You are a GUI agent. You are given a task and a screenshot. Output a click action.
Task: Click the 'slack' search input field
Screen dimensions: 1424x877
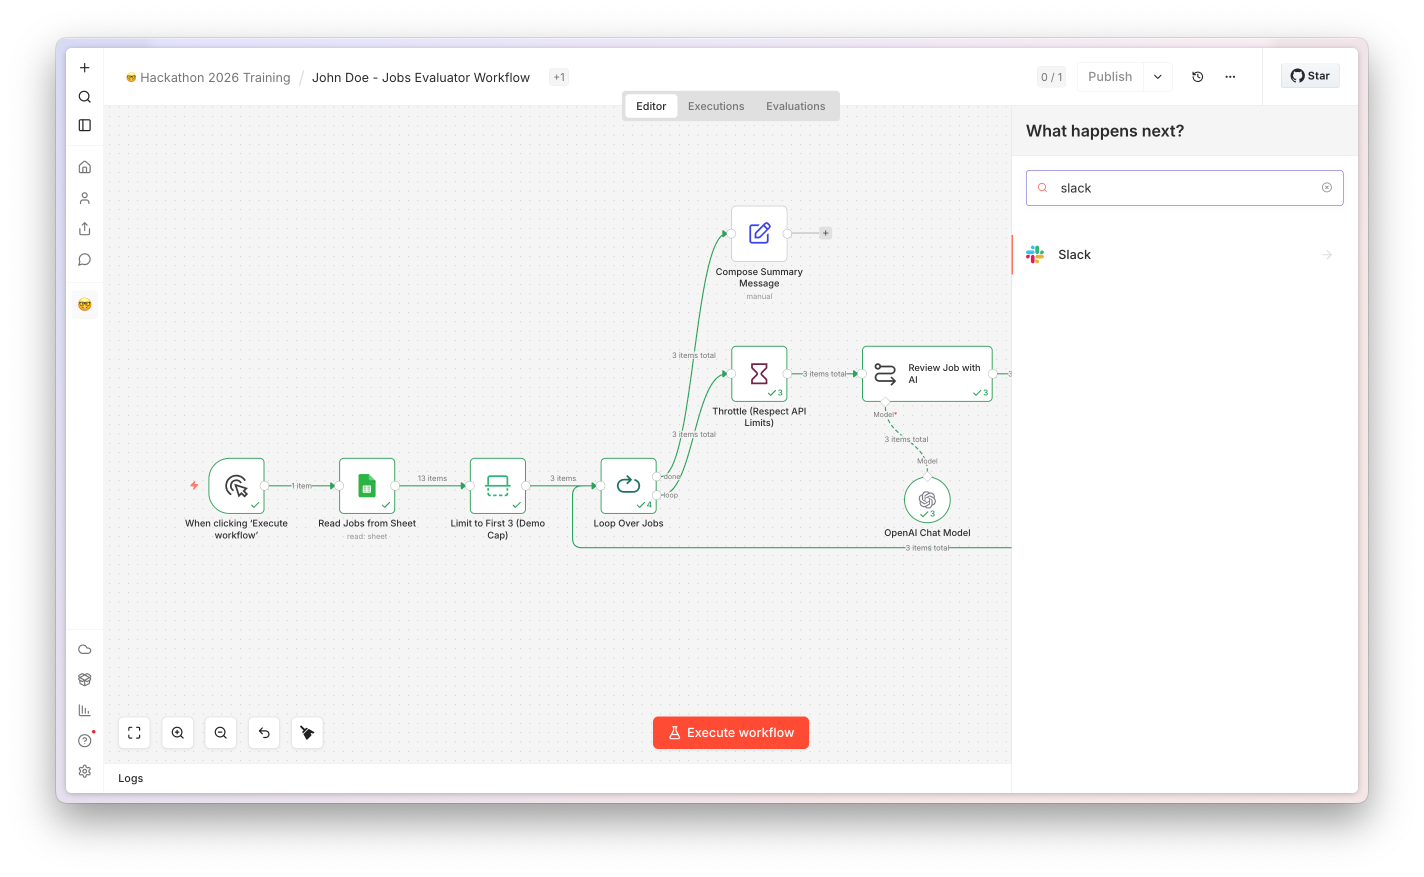click(x=1185, y=188)
